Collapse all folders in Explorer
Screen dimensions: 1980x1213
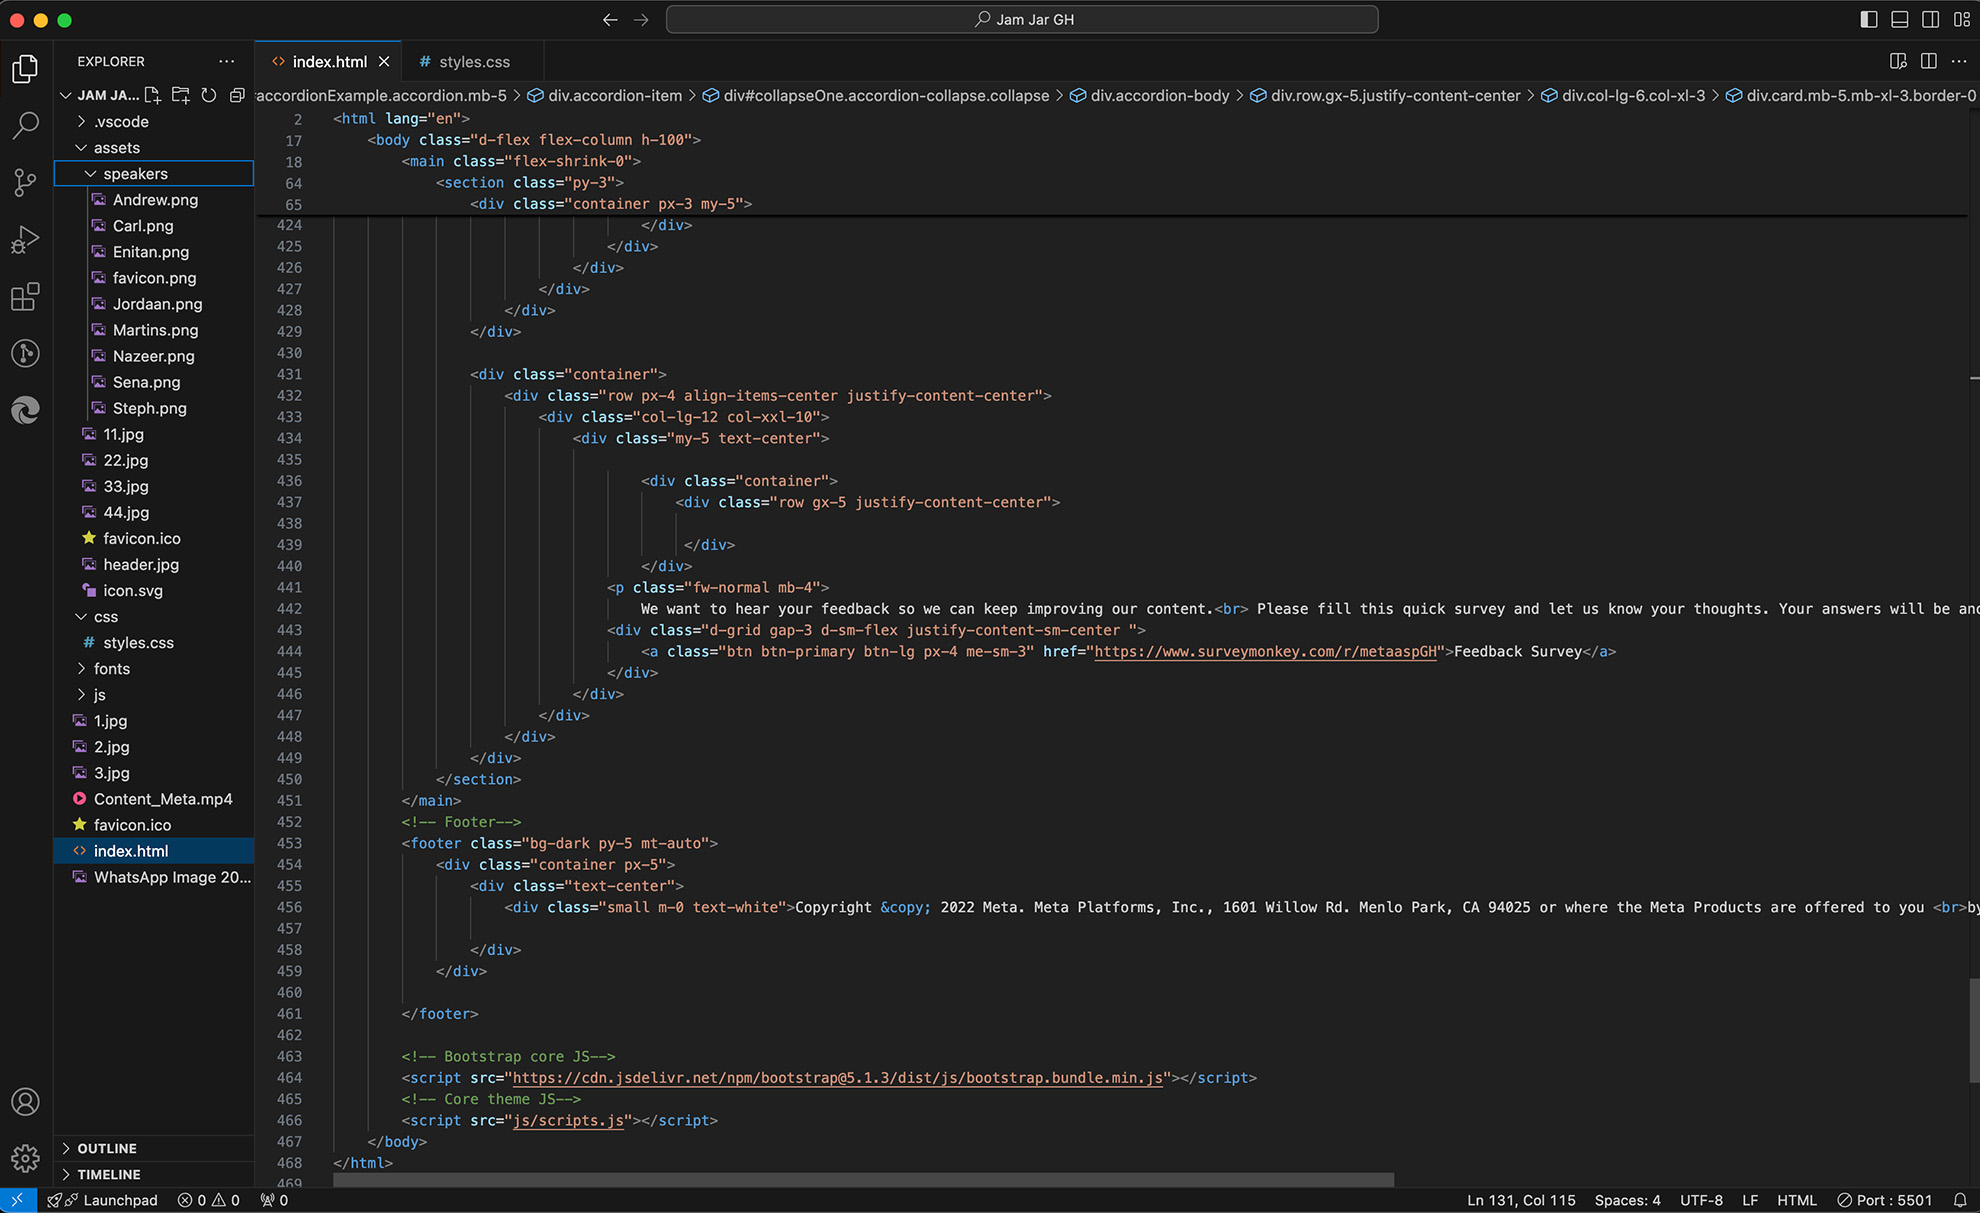point(237,95)
